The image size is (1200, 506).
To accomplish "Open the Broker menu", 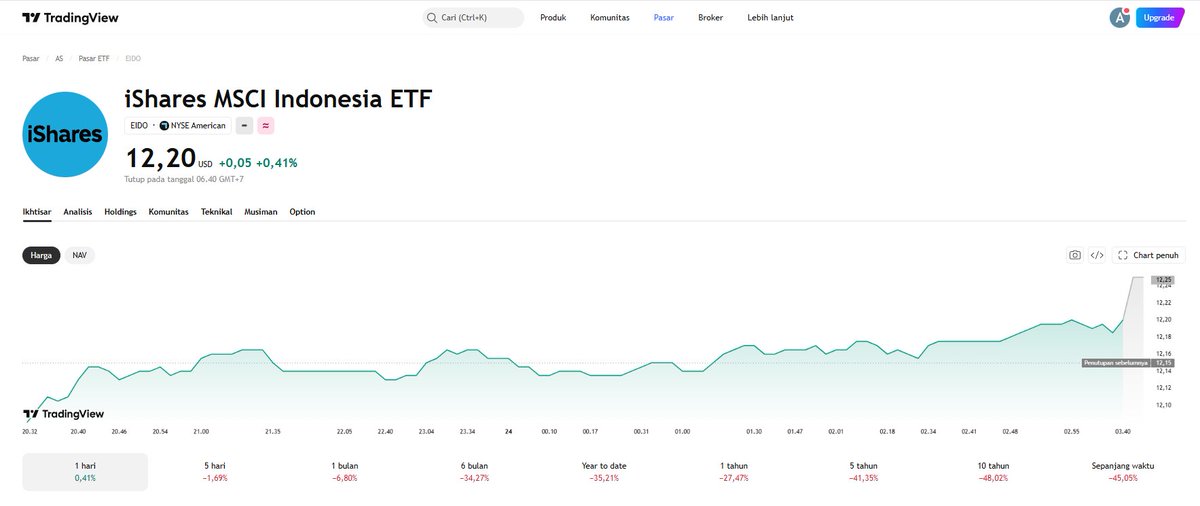I will point(710,17).
